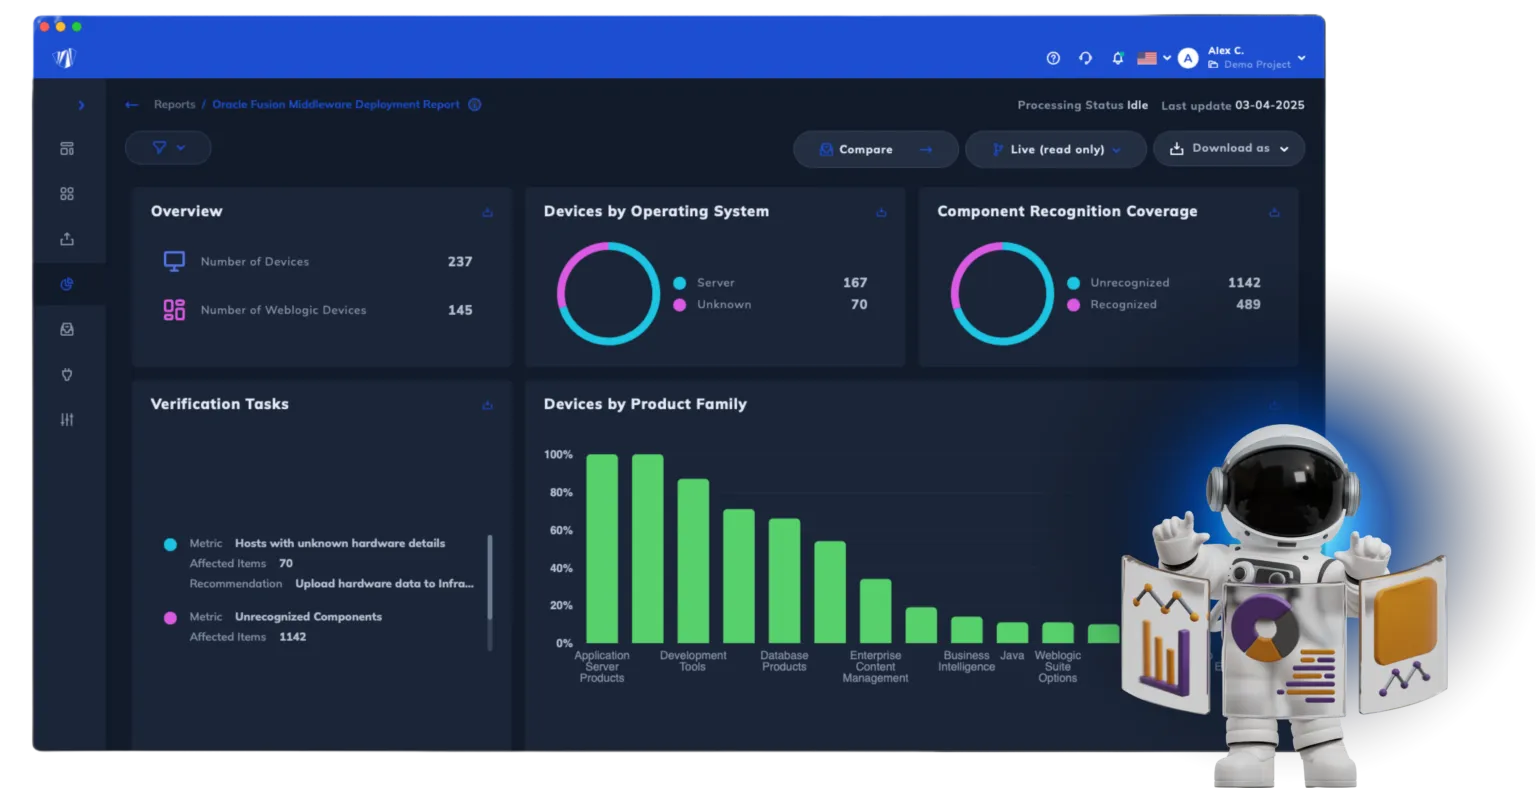1536x788 pixels.
Task: Click the Devices by Operating System donut chart
Action: pos(608,294)
